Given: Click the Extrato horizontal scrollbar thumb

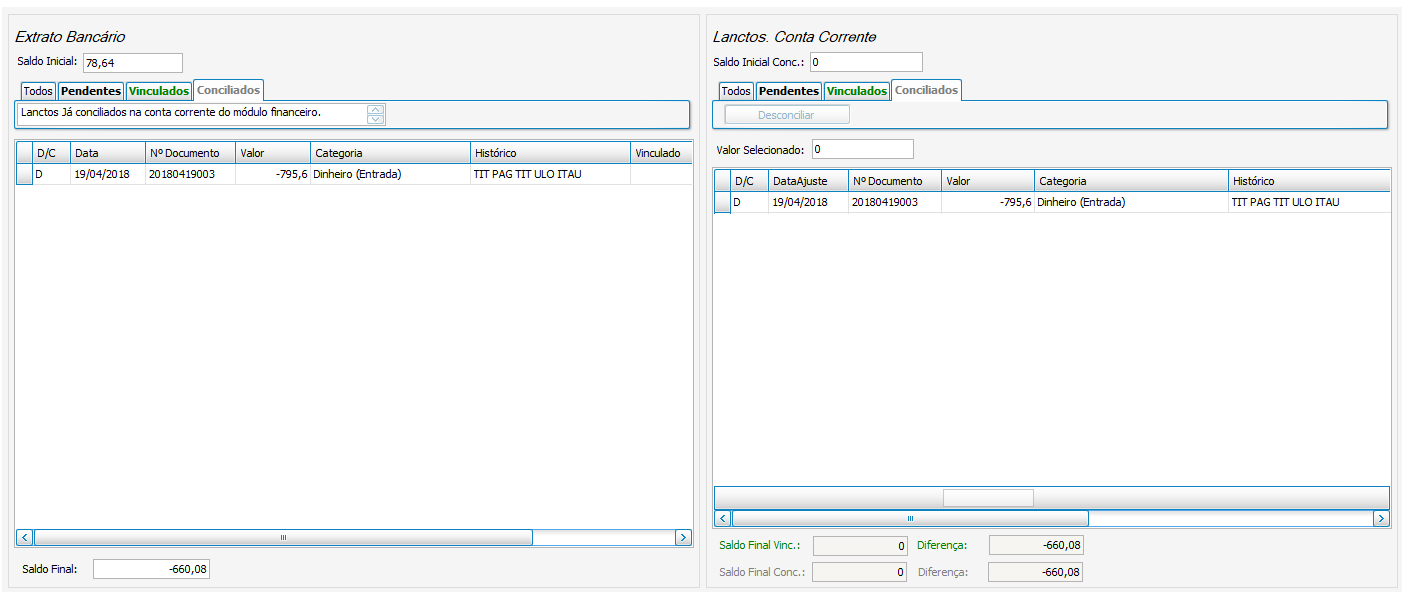Looking at the screenshot, I should [x=283, y=537].
